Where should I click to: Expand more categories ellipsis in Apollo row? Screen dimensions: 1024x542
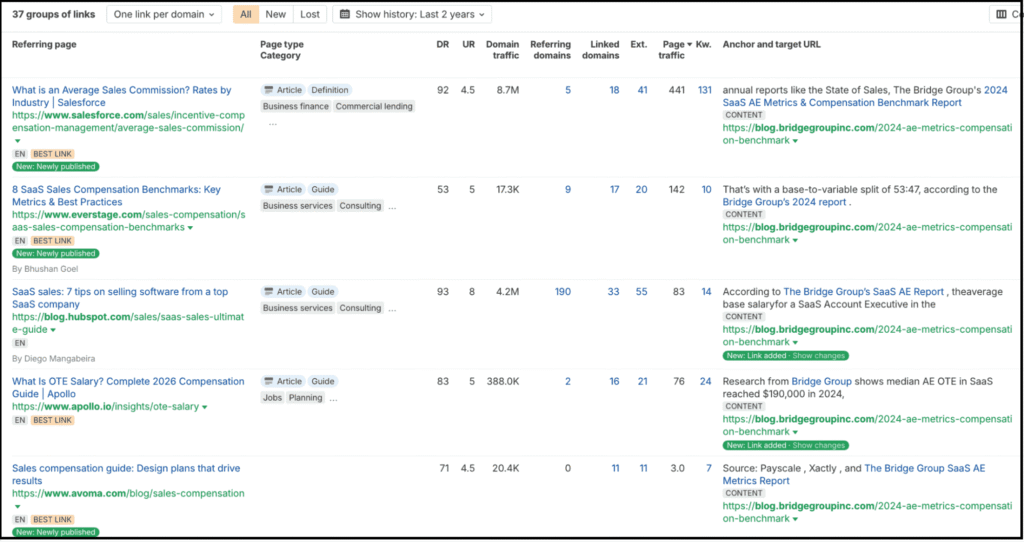tap(333, 398)
